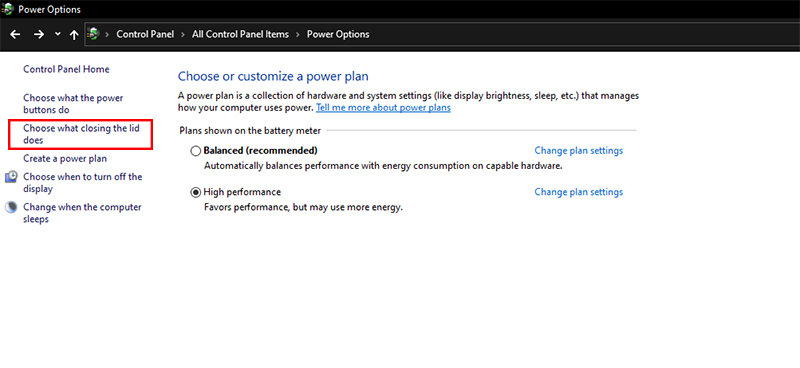Open Tell me more about power plans
Screen dimensions: 800x368
click(383, 108)
